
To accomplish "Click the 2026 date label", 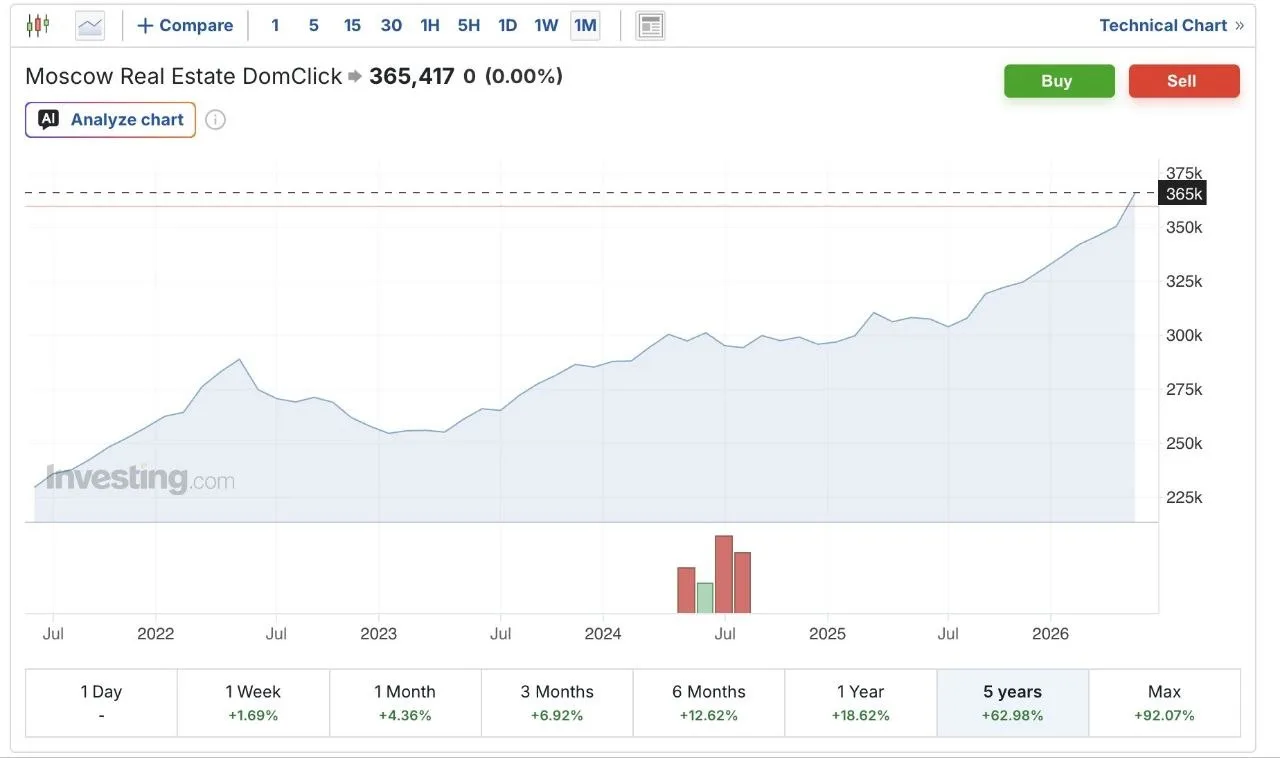I will [x=1050, y=633].
